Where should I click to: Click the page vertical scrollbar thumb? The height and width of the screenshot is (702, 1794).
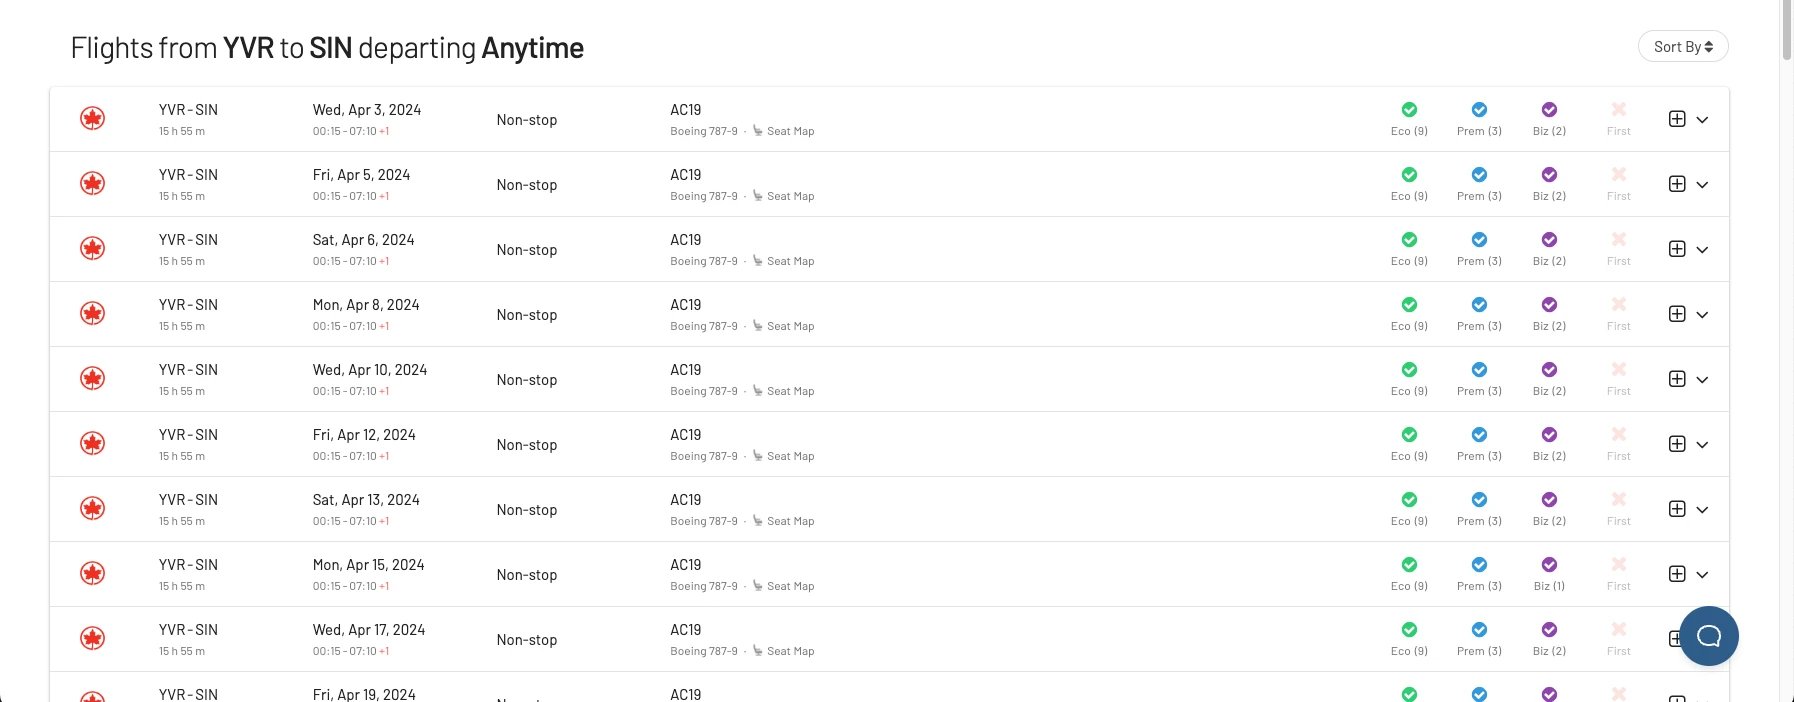(x=1787, y=30)
